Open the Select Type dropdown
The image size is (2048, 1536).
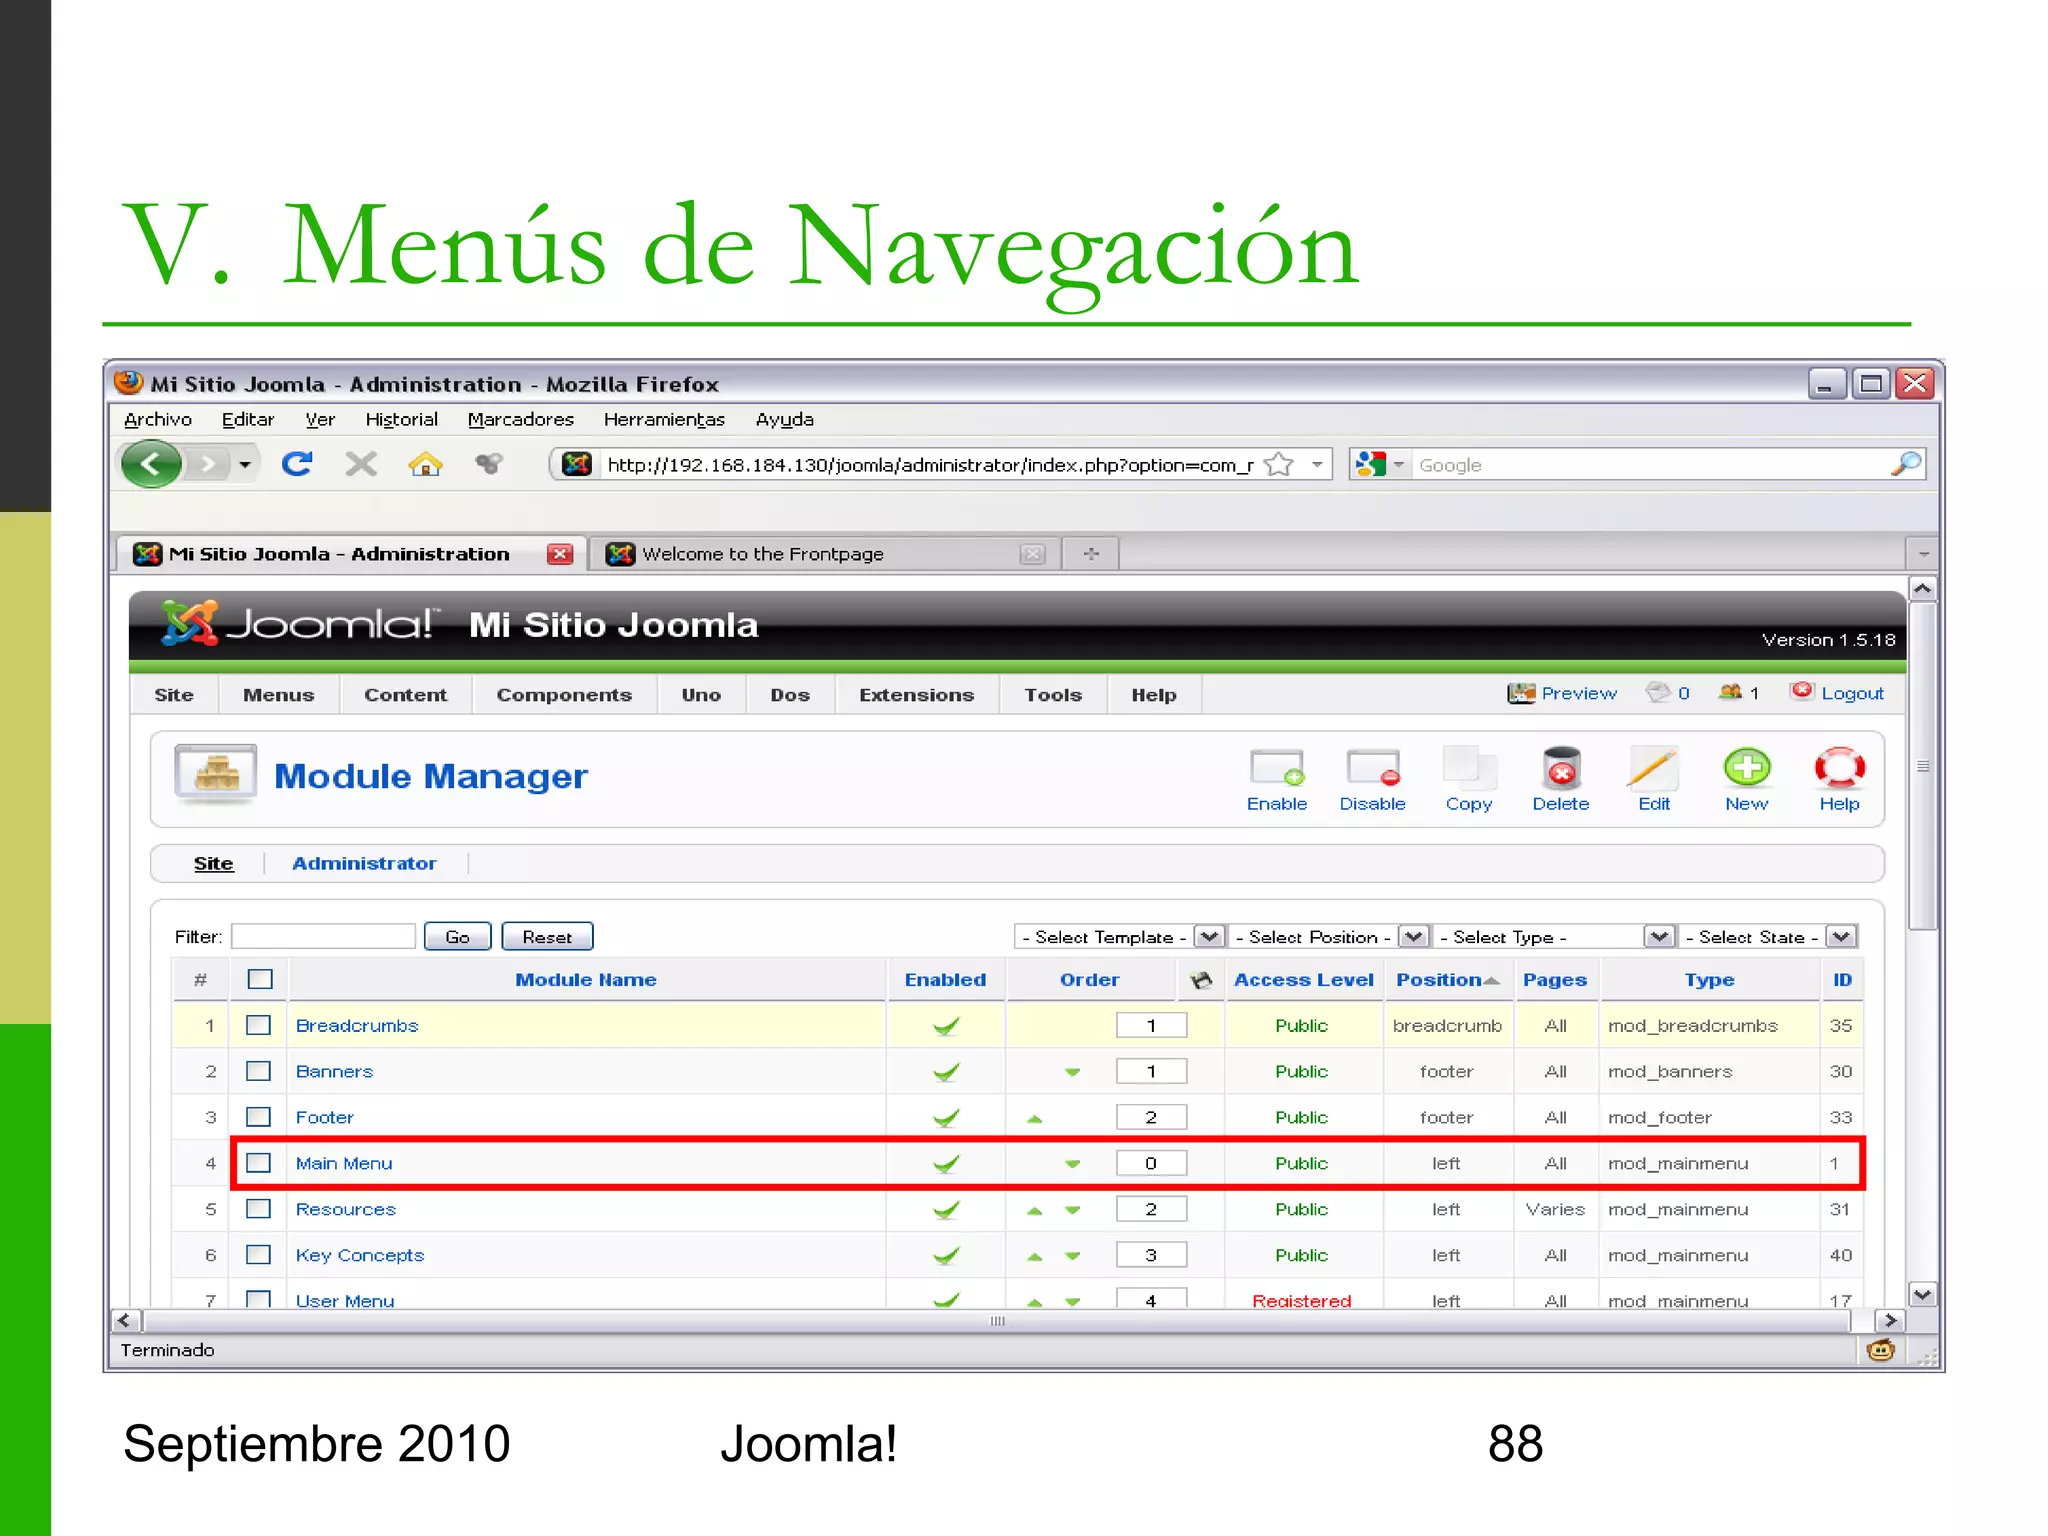(1553, 937)
